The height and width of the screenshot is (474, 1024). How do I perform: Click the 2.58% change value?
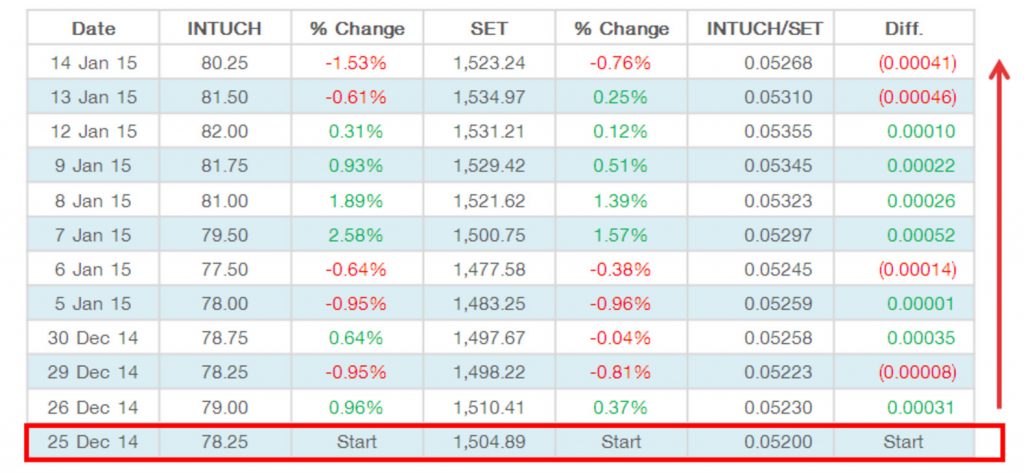(356, 235)
